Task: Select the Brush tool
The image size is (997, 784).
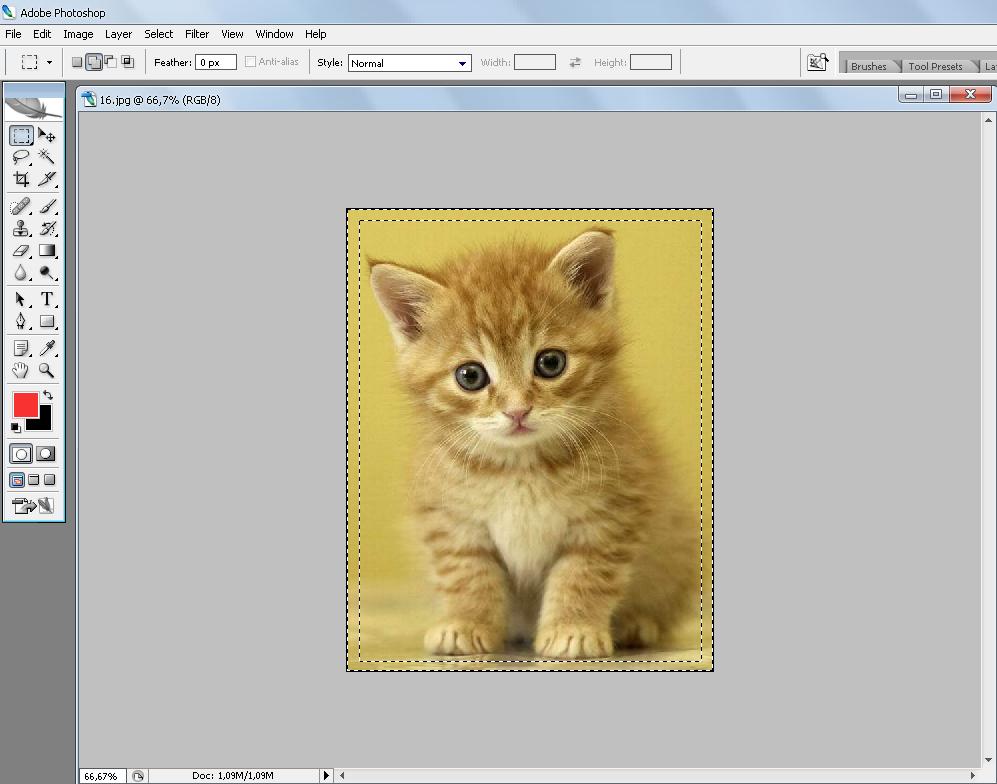Action: click(46, 206)
